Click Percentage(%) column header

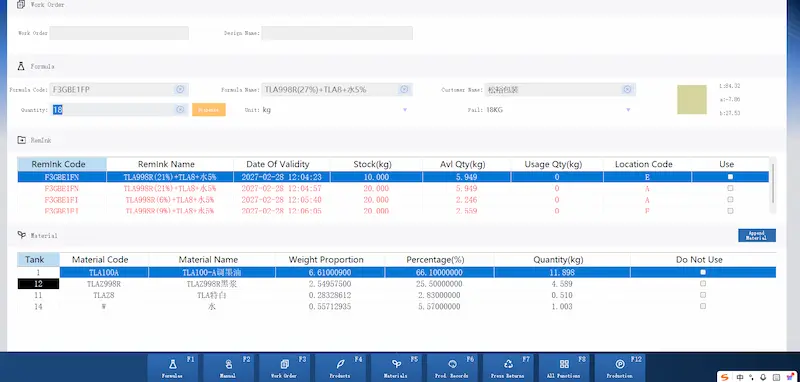(439, 260)
